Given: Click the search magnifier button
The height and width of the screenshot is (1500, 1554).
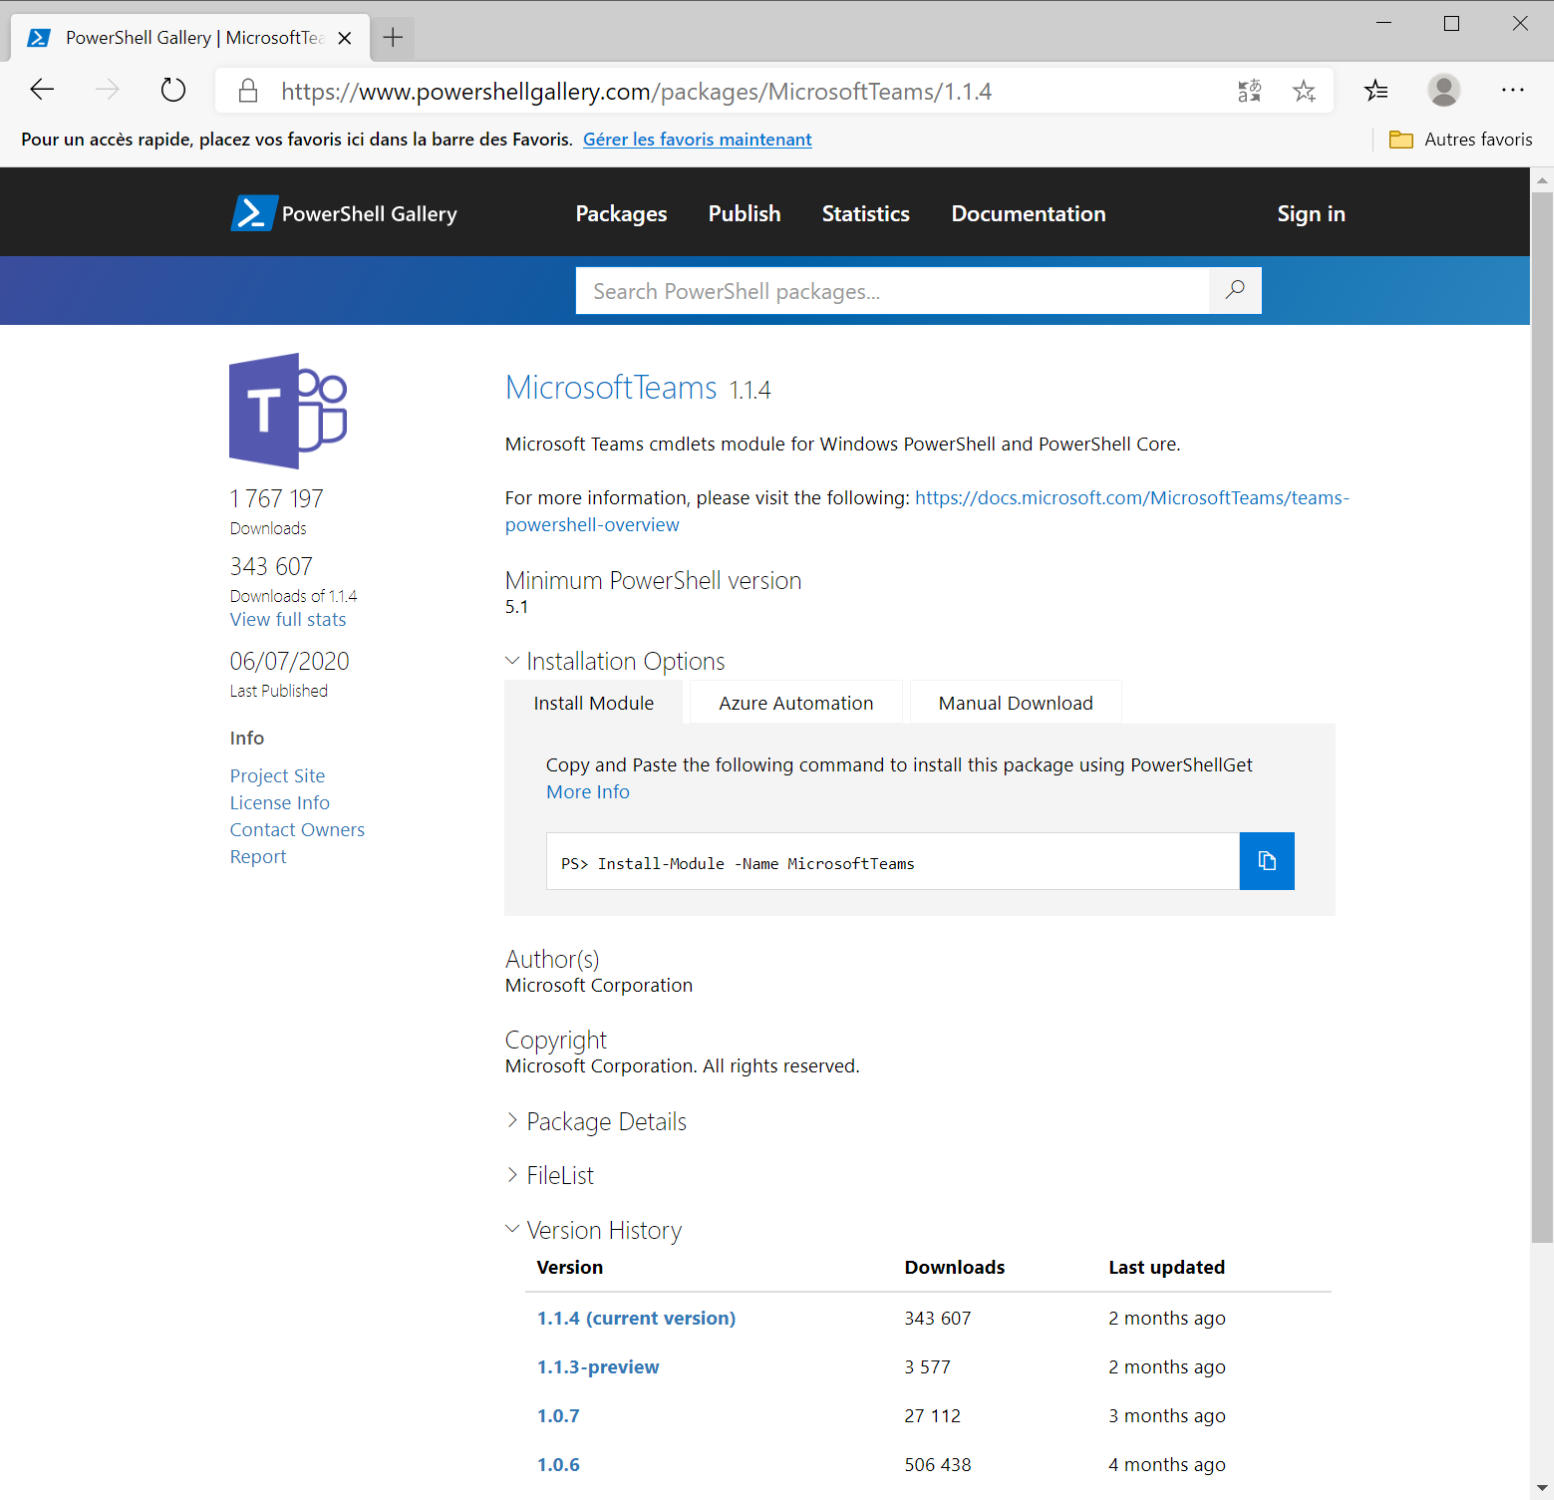Looking at the screenshot, I should [1235, 290].
